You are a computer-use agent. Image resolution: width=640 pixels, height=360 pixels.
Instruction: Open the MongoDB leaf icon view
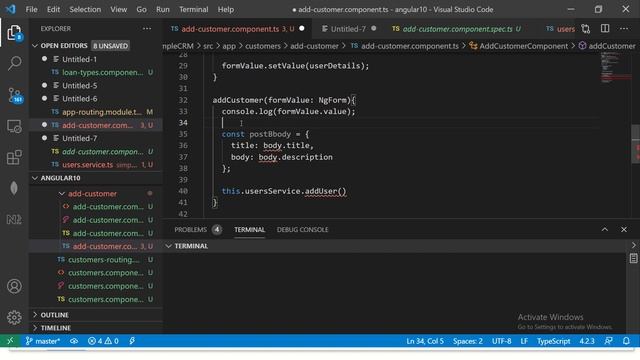click(x=14, y=188)
